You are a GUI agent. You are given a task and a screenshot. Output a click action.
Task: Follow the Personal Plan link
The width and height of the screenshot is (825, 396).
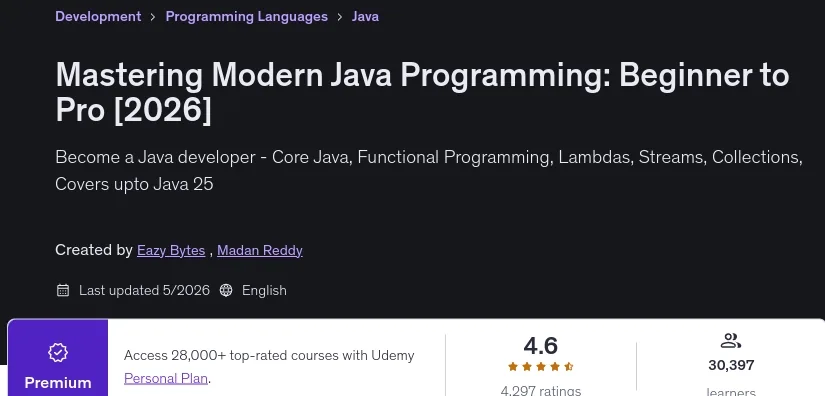[x=166, y=378]
